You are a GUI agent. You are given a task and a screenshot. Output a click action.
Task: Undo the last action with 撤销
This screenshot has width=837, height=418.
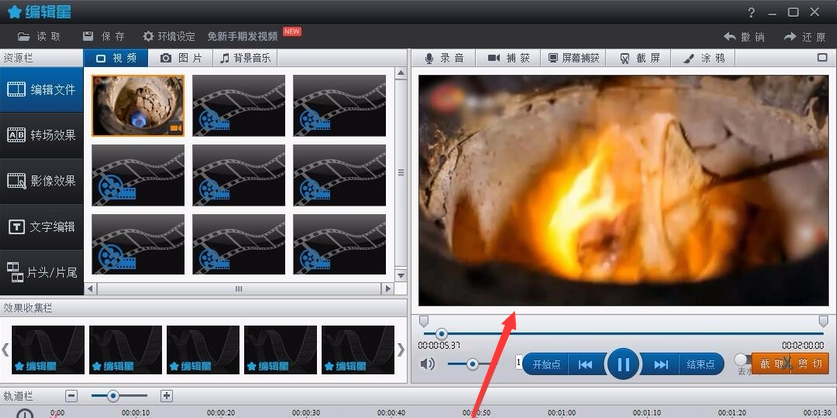(x=744, y=37)
